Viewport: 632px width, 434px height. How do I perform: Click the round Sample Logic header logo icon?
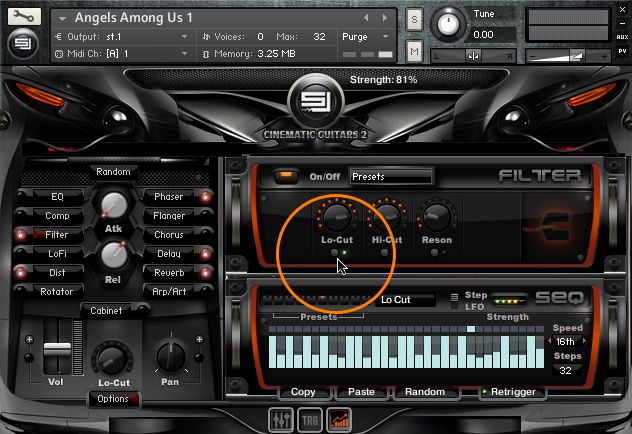point(23,44)
